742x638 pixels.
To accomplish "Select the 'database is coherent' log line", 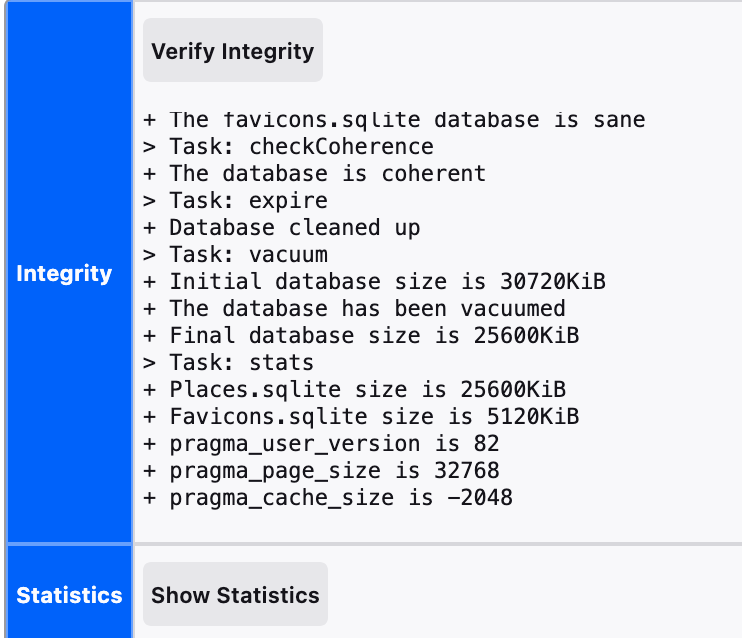I will pyautogui.click(x=314, y=174).
